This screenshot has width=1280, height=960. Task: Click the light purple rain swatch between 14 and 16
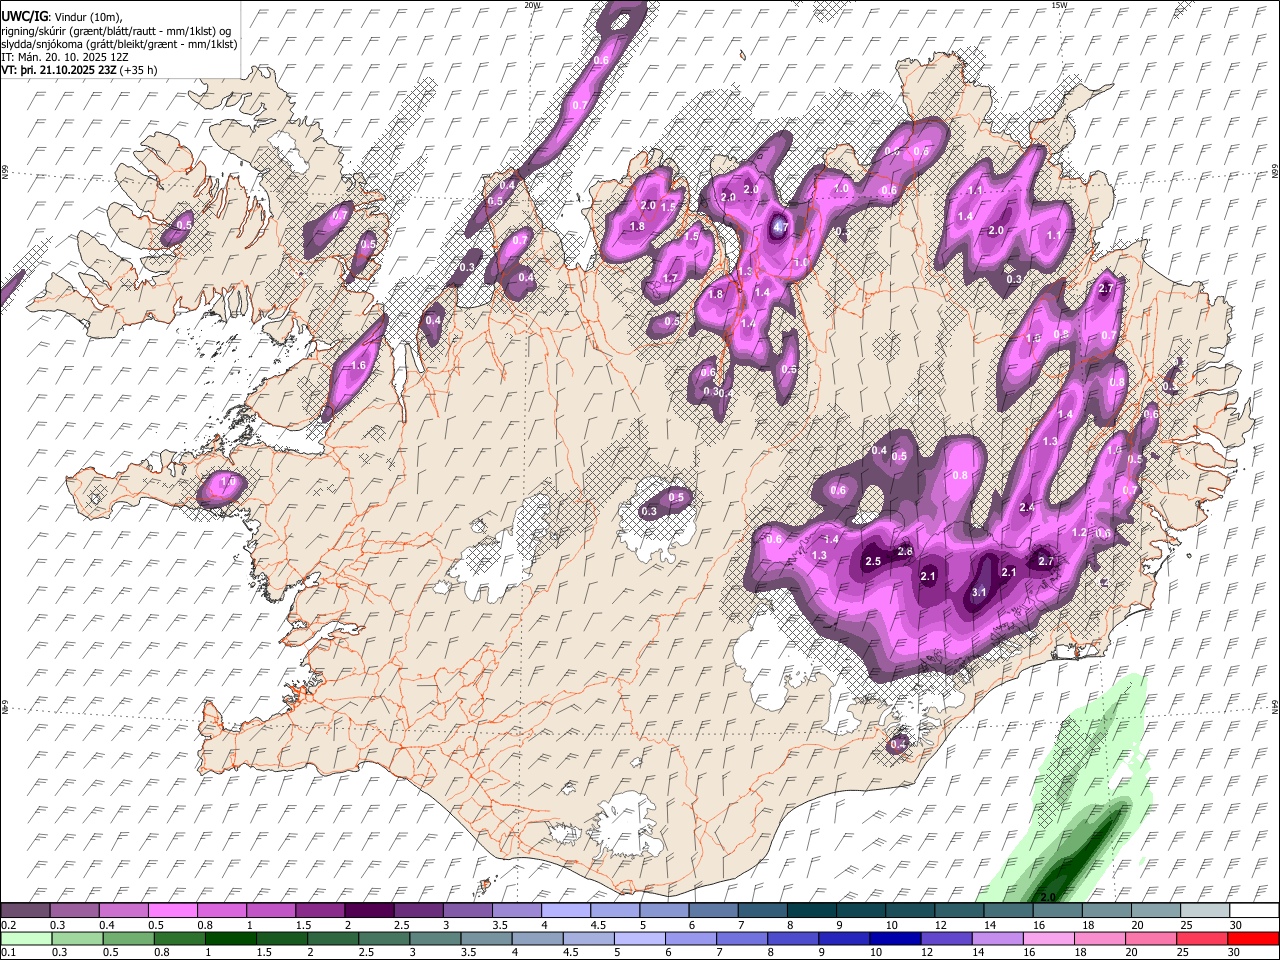pos(997,938)
